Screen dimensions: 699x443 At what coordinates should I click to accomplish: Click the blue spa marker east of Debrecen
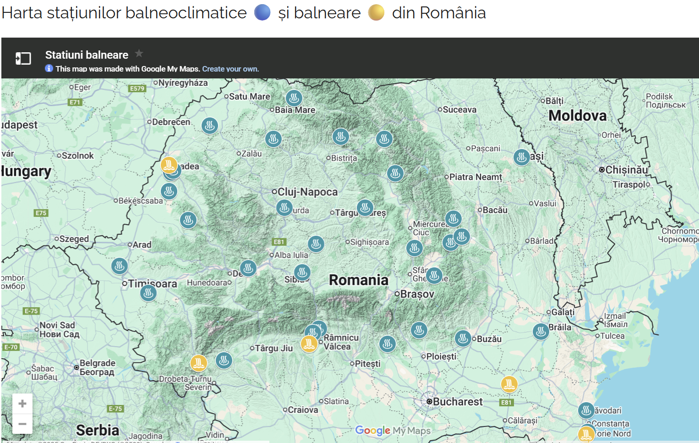click(209, 126)
